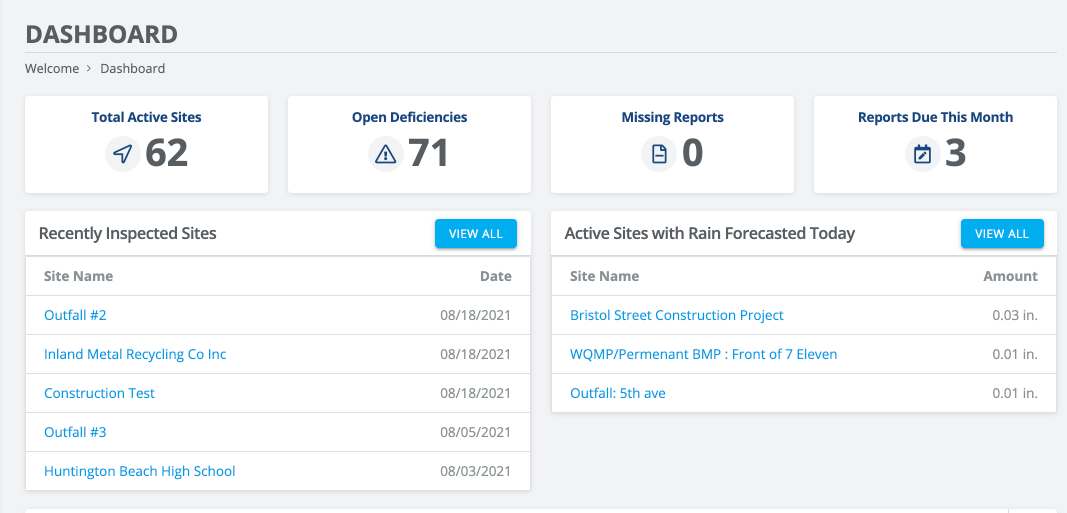Screen dimensions: 1067x513
Task: Open WQMP/Permenant BMP Front of 7 Eleven
Action: tap(704, 354)
